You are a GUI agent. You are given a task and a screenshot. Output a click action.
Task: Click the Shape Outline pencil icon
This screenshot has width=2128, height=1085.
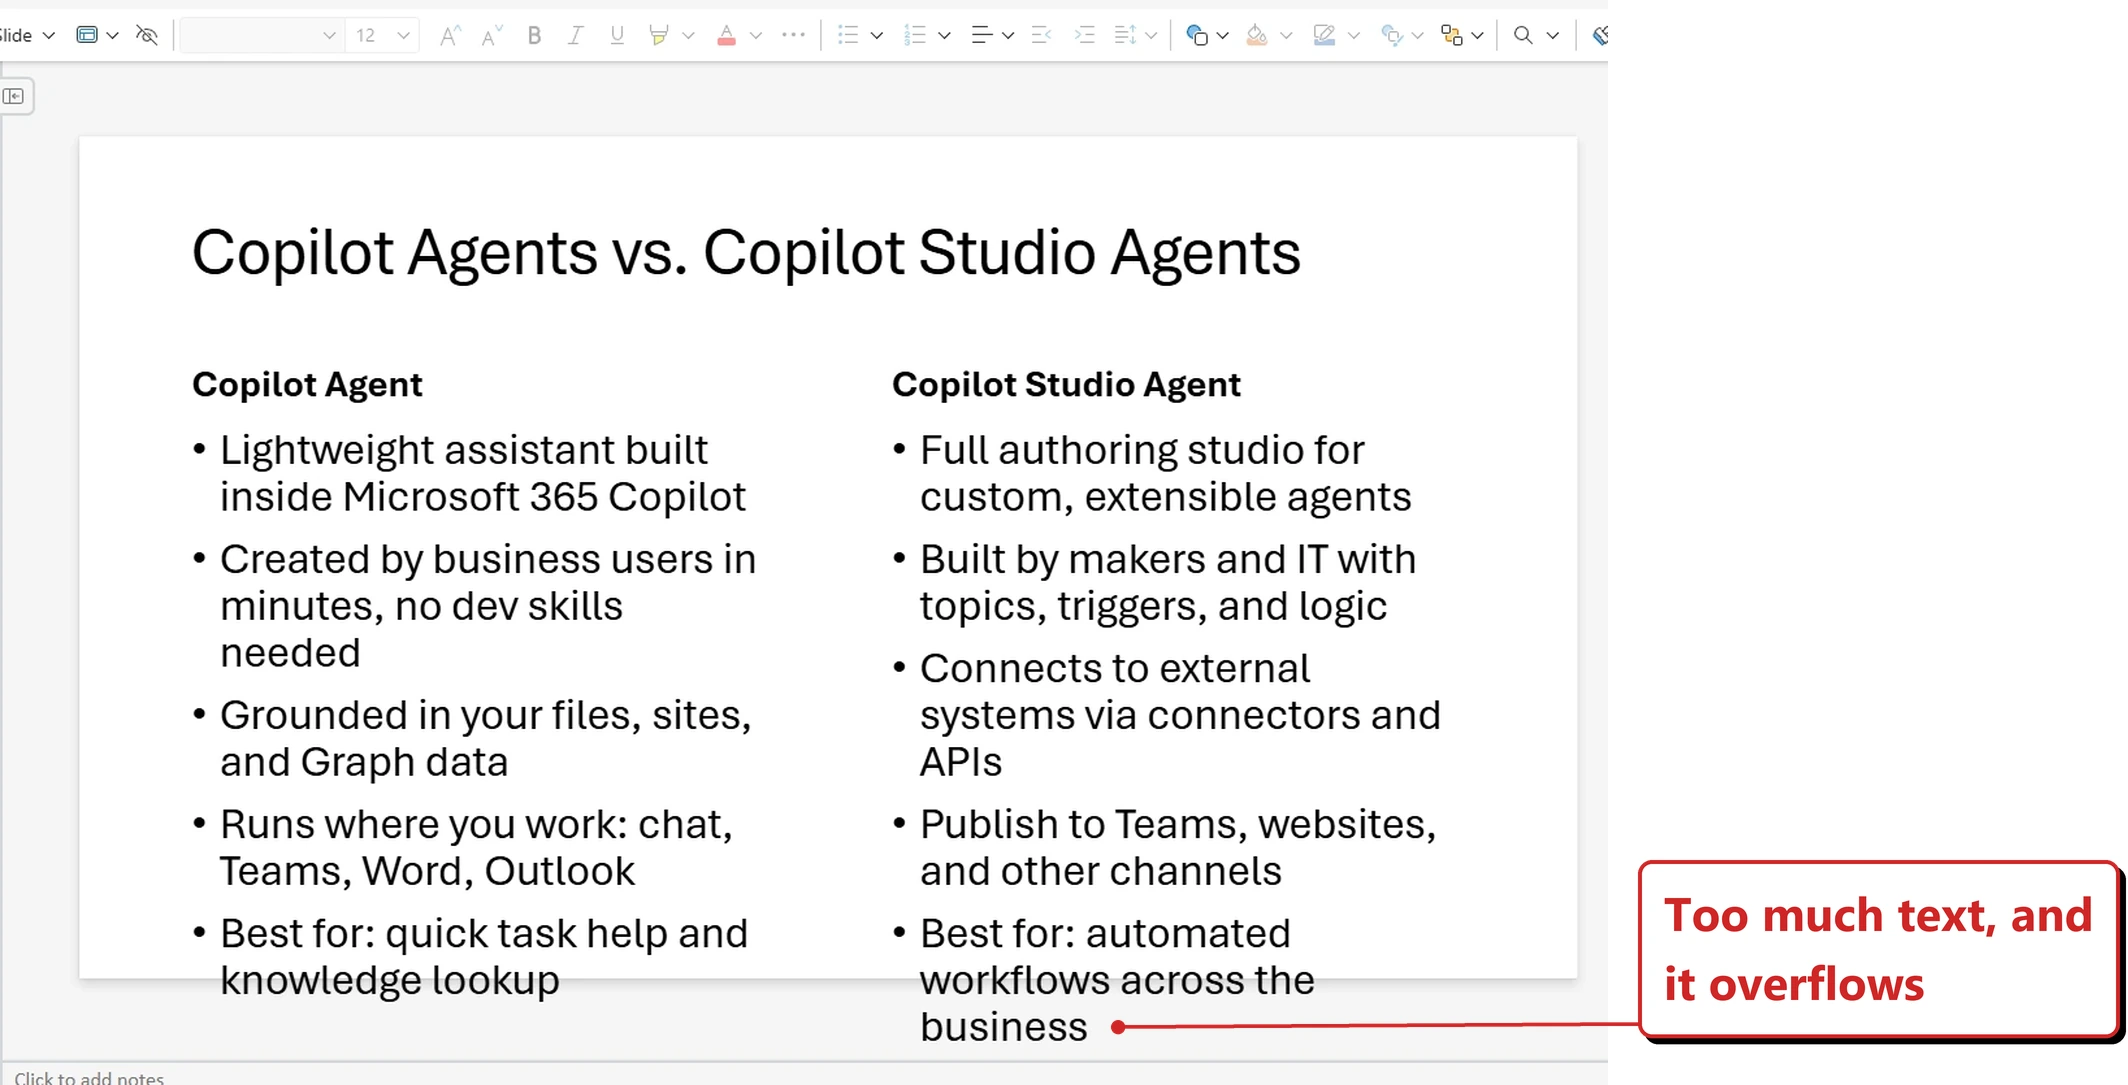1324,35
